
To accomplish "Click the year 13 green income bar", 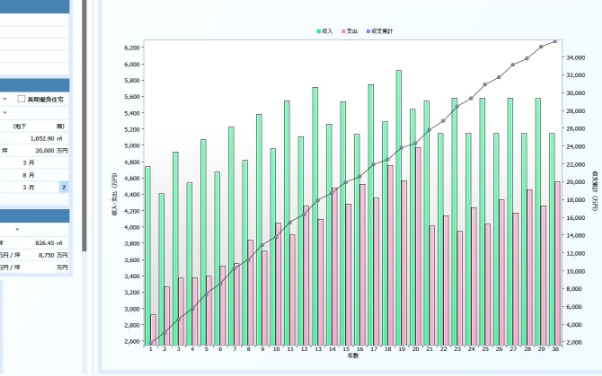I will click(x=315, y=216).
